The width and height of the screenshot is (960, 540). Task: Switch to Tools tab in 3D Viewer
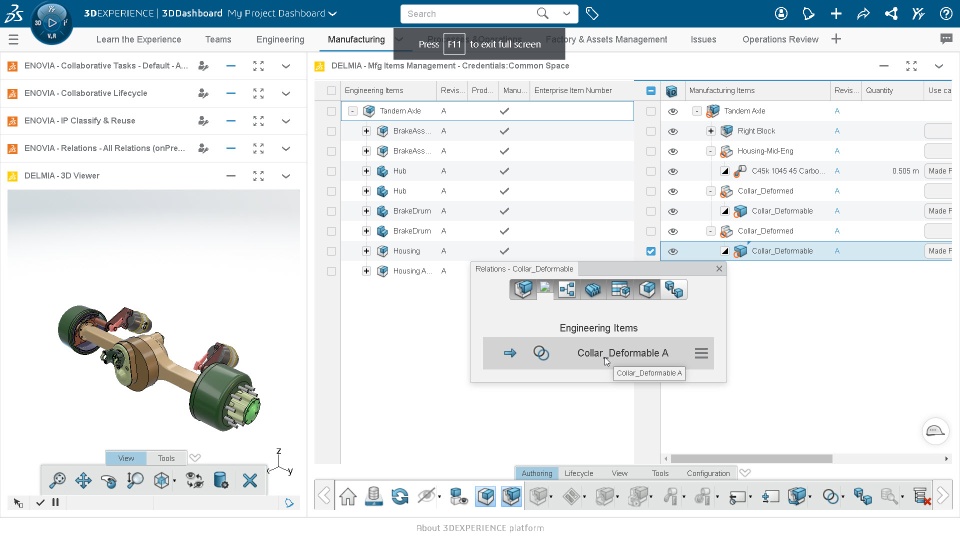pos(166,458)
